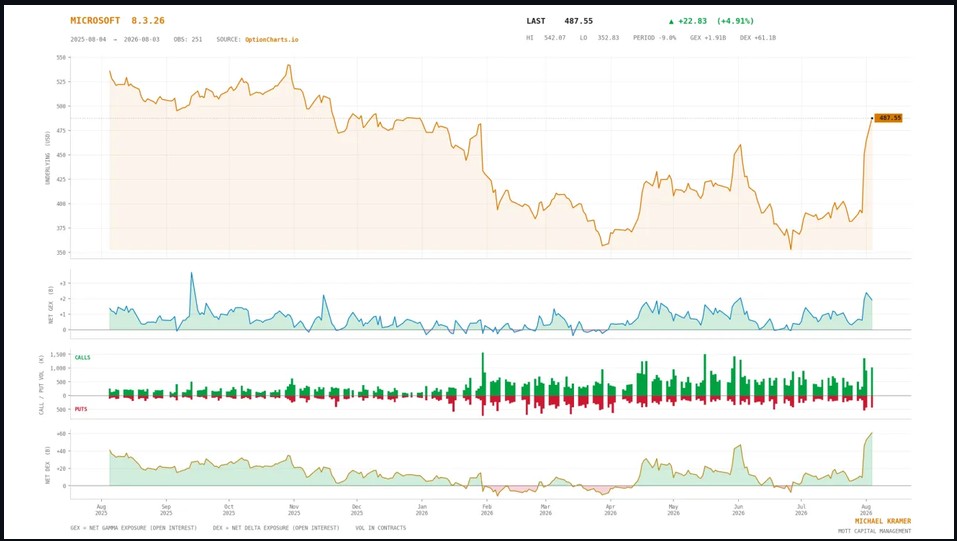This screenshot has width=957, height=541.
Task: Select the green "+22.83 (+4.91%)" change
Action: pyautogui.click(x=711, y=21)
